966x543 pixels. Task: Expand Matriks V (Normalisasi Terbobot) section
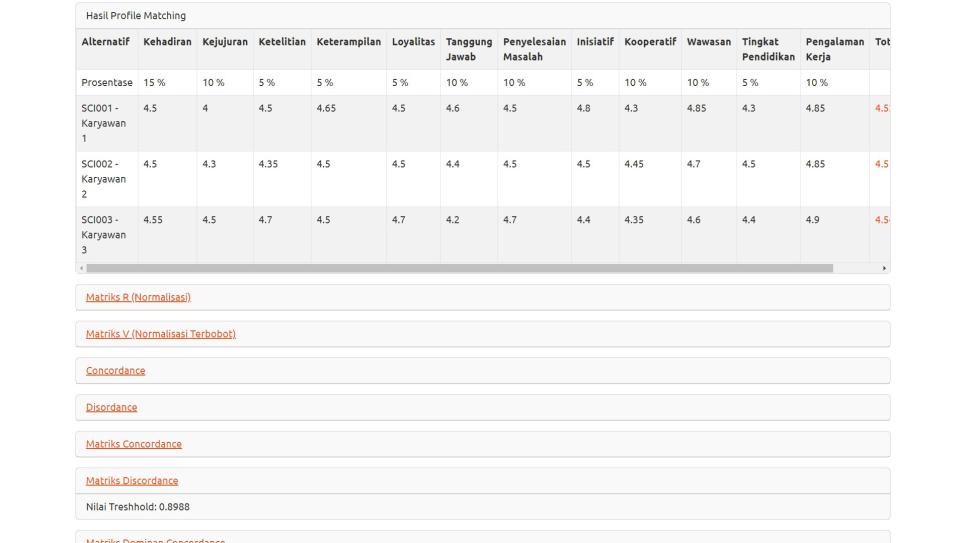tap(160, 334)
